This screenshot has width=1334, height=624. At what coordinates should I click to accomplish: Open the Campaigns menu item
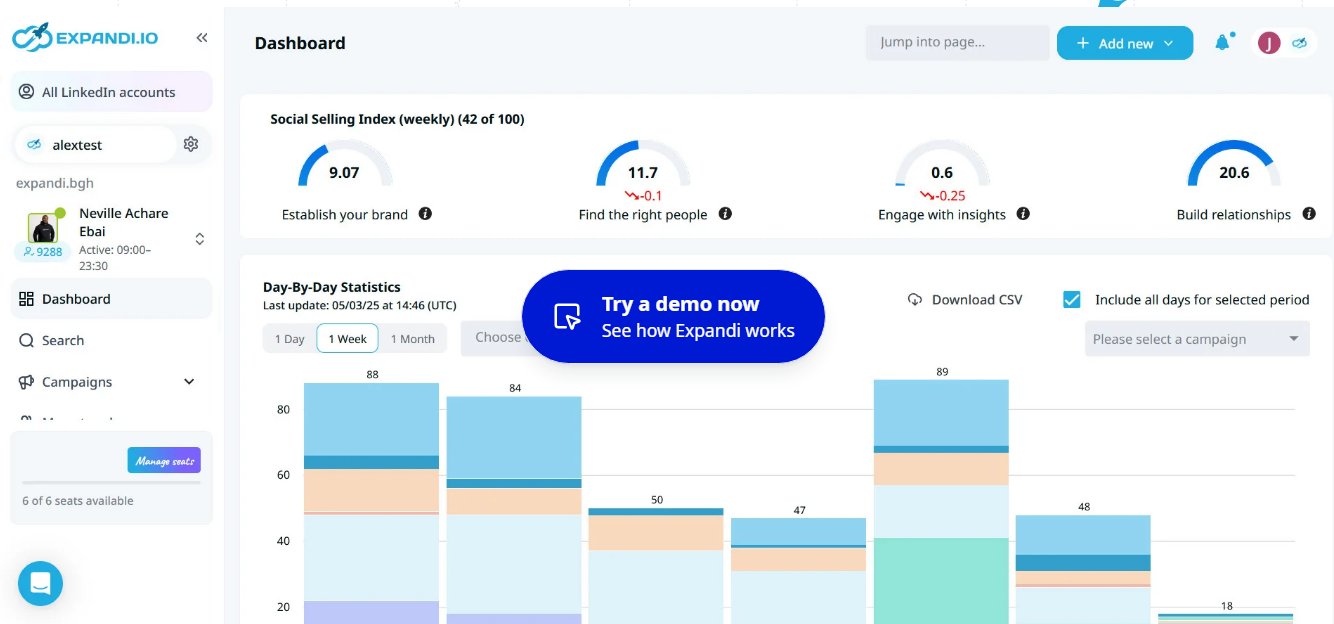[111, 382]
